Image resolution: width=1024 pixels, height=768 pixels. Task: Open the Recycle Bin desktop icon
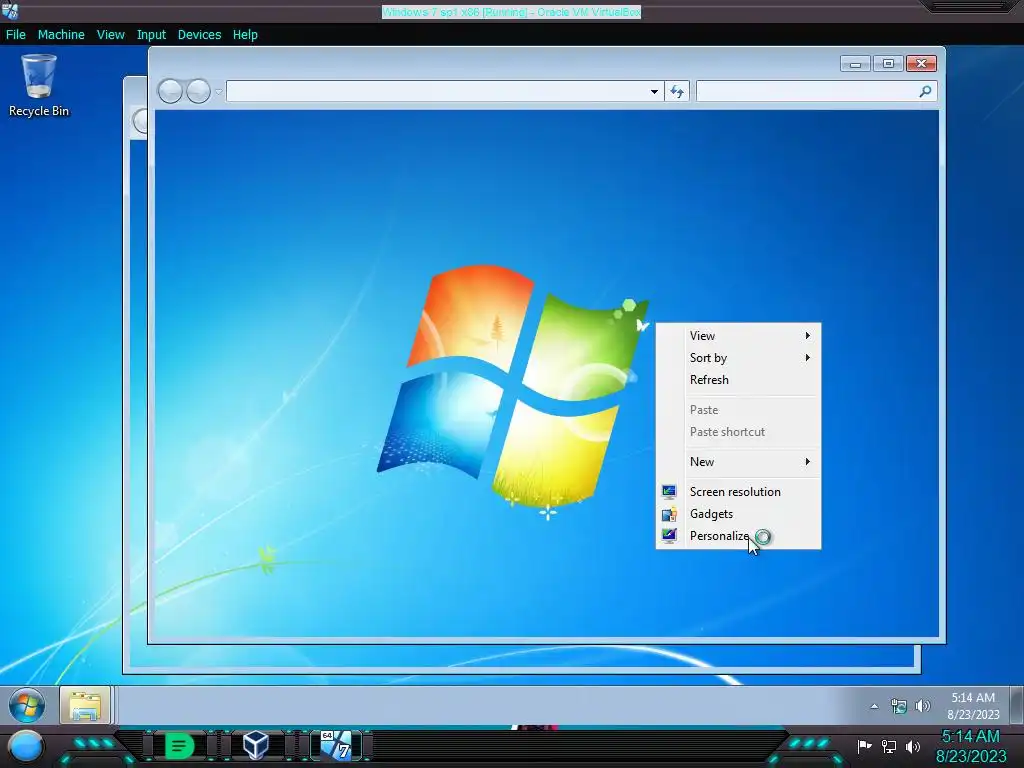(39, 86)
